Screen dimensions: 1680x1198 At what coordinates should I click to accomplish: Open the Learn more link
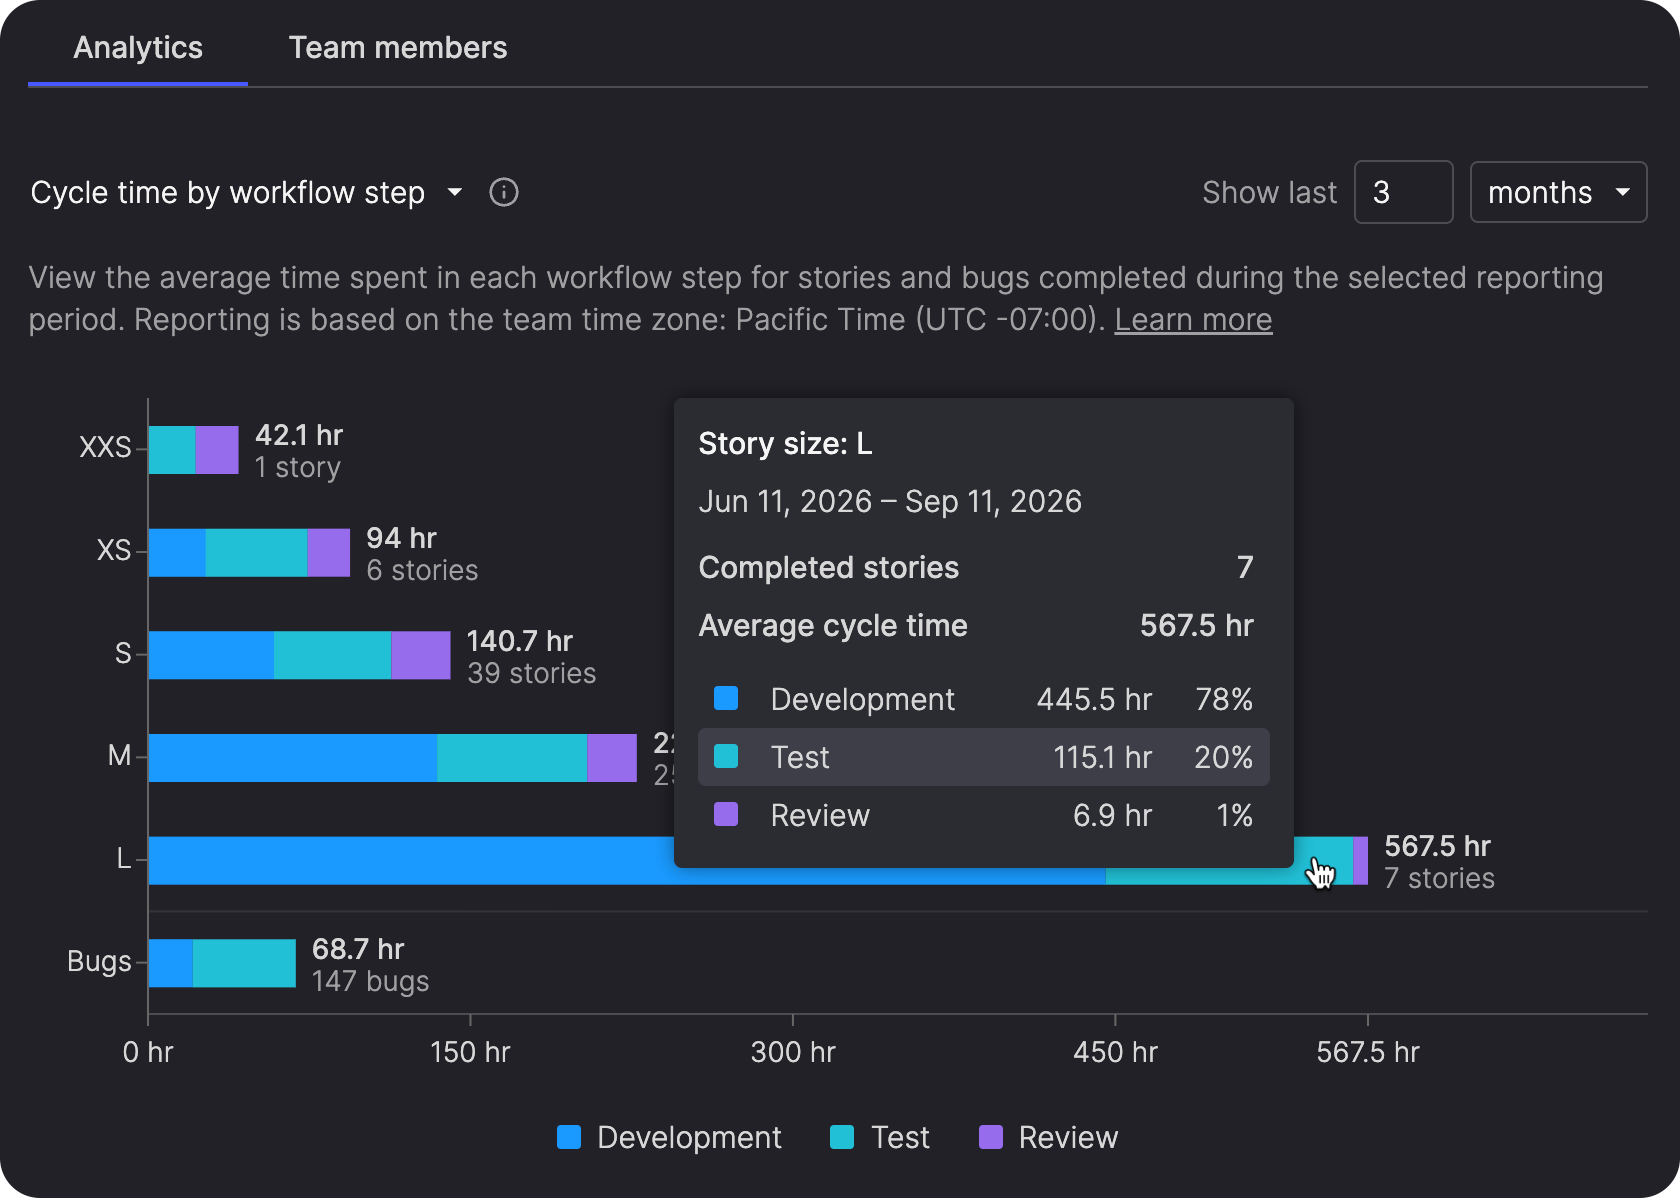(x=1193, y=320)
